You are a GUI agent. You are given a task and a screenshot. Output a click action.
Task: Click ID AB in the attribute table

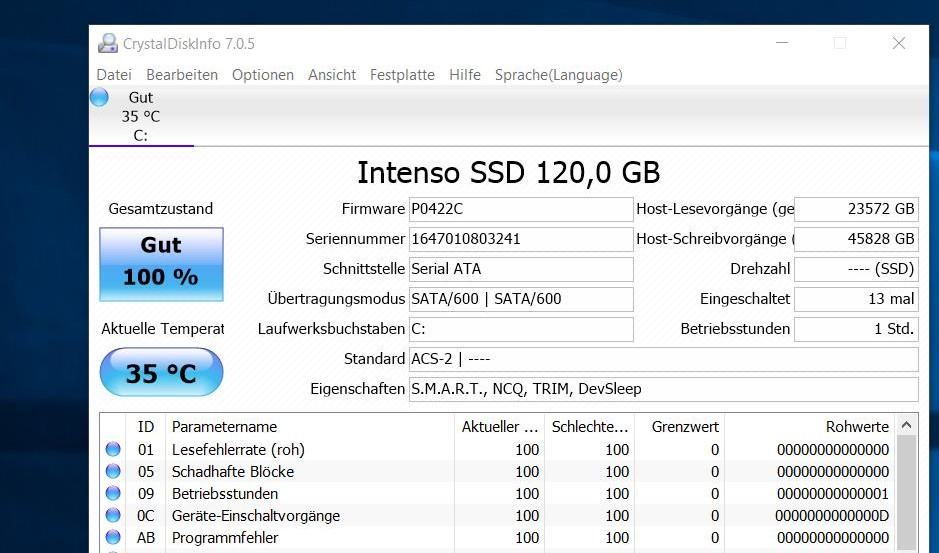[x=146, y=537]
